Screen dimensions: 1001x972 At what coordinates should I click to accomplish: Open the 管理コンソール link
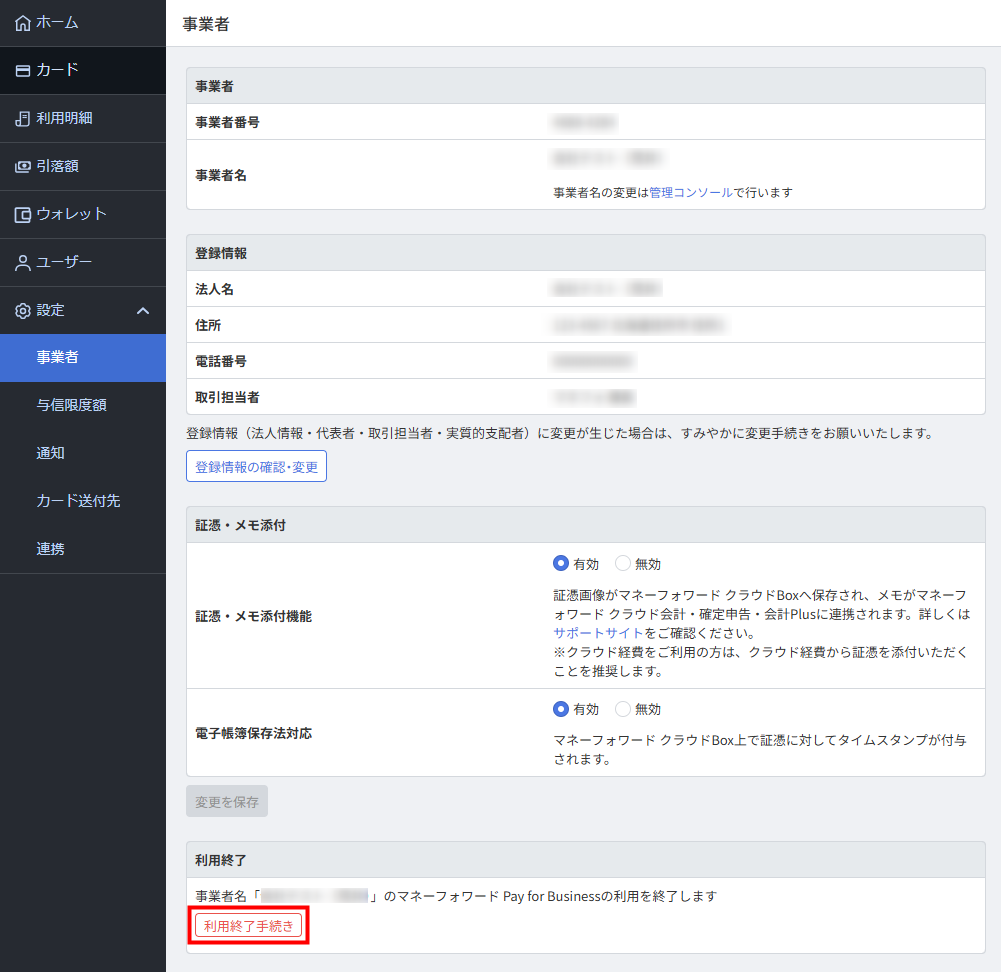coord(690,192)
